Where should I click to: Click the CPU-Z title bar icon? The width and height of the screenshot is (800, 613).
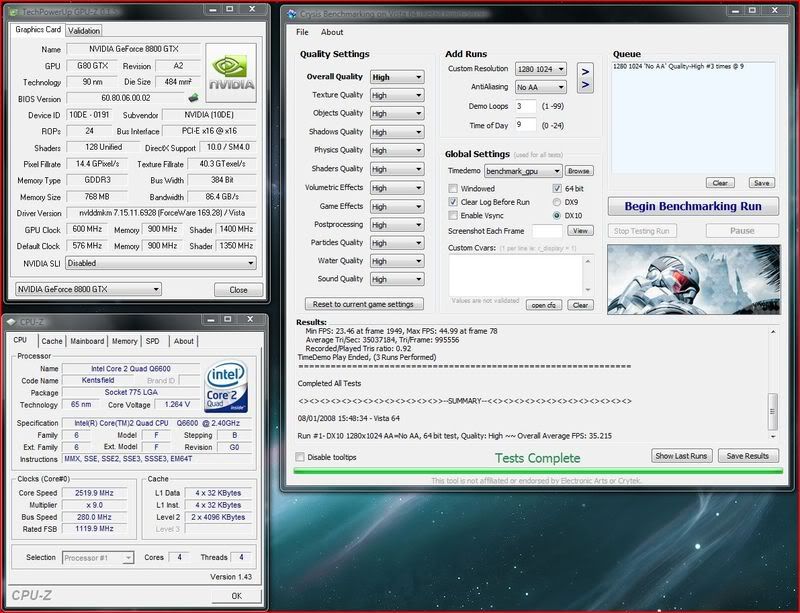[x=11, y=322]
